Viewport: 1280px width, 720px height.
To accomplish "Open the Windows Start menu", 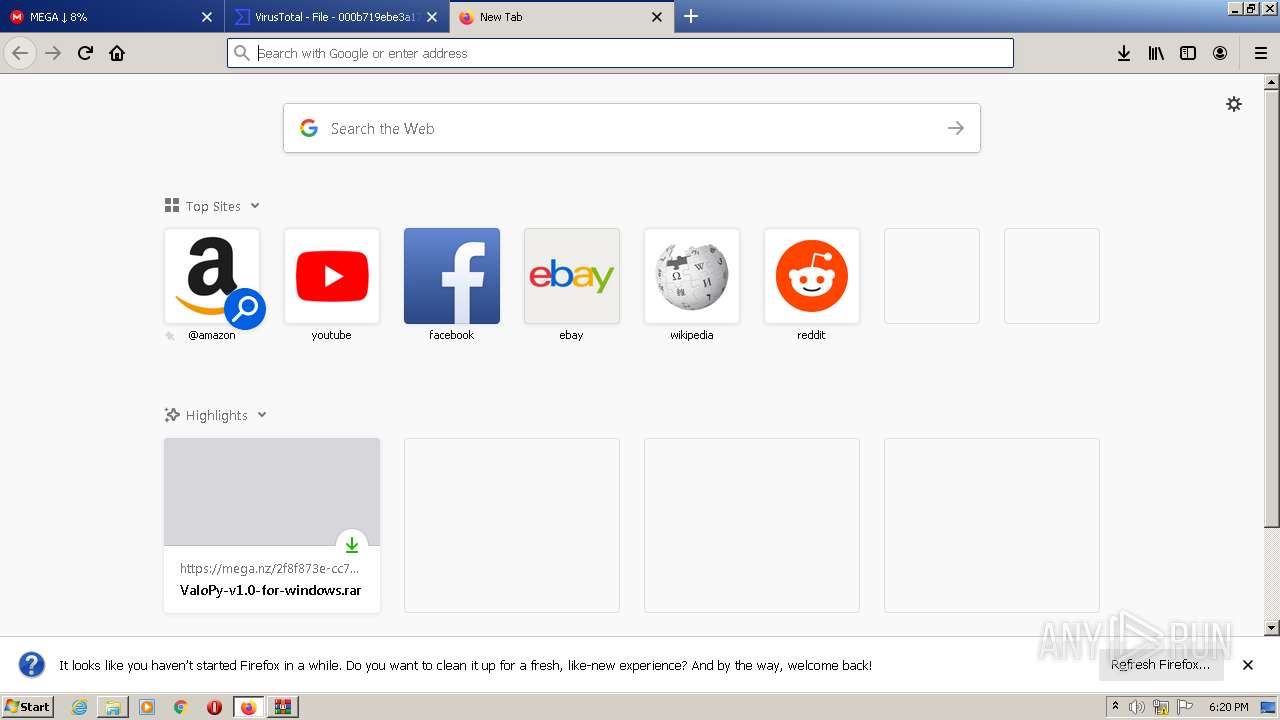I will coord(27,707).
